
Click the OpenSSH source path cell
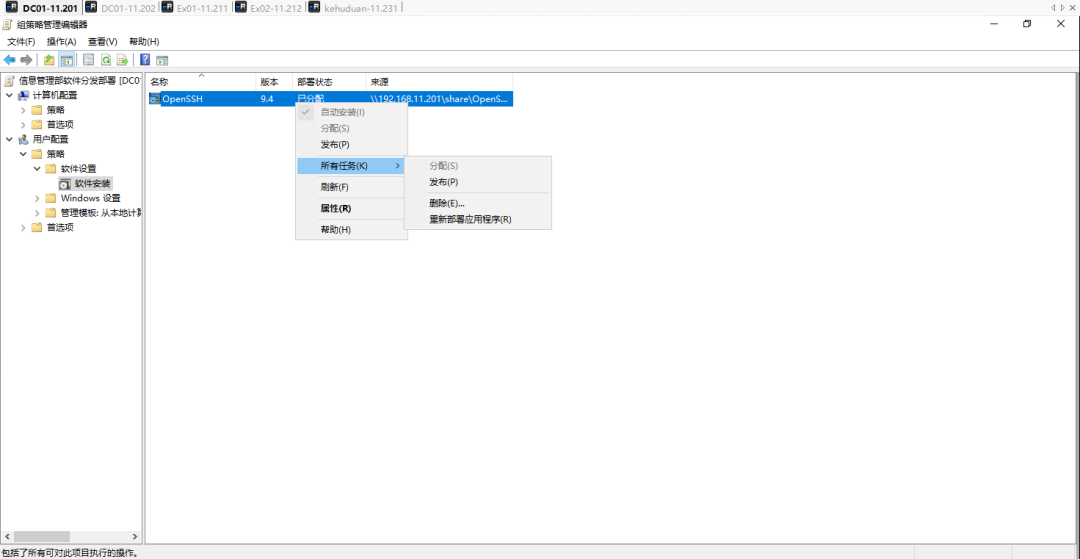tap(439, 99)
